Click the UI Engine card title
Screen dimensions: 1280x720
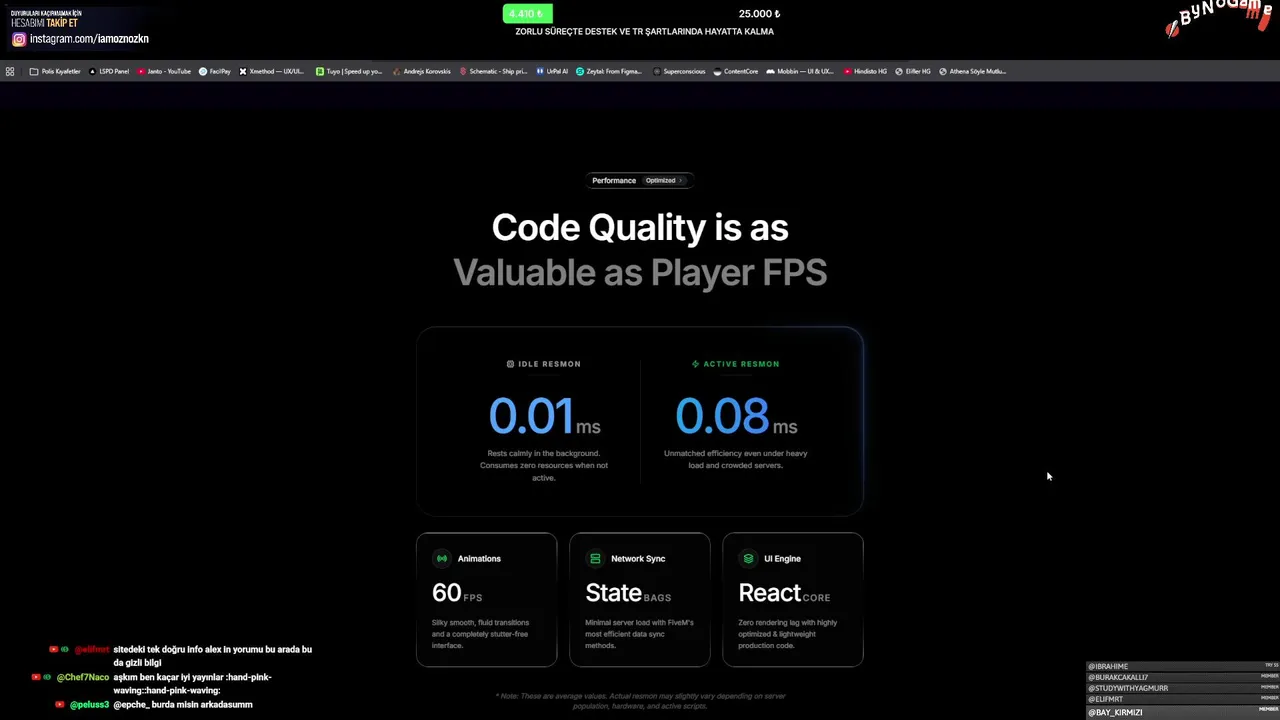tap(782, 559)
